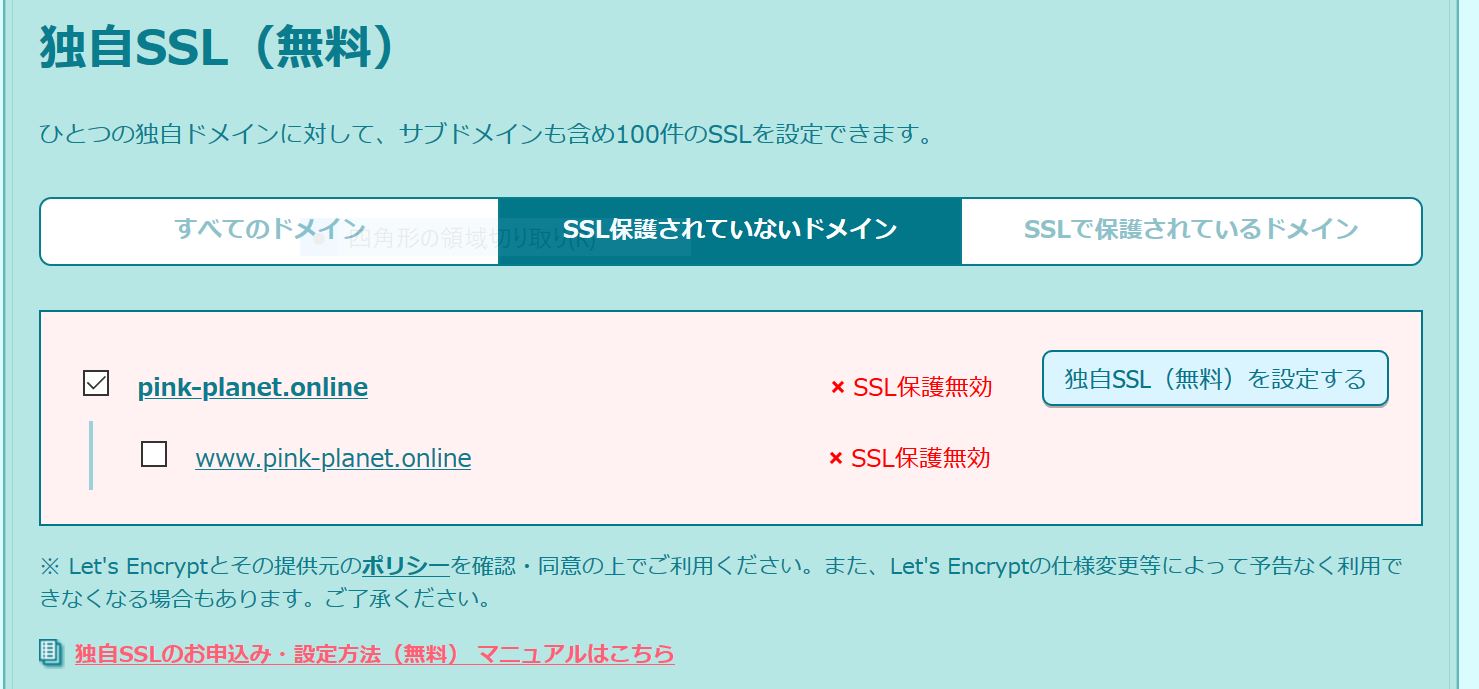Click the red x icon for www.pink-planet.online status

[x=836, y=458]
